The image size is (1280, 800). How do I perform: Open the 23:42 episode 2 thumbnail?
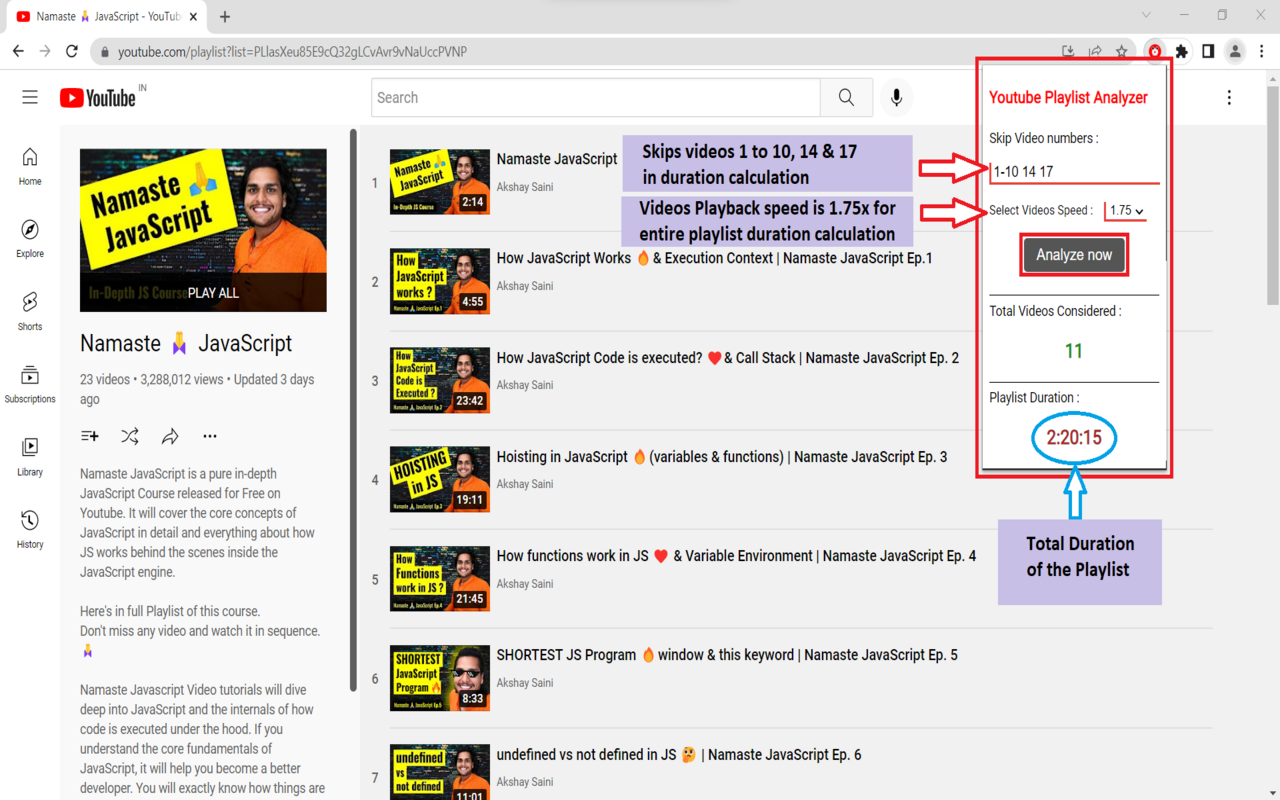[440, 380]
